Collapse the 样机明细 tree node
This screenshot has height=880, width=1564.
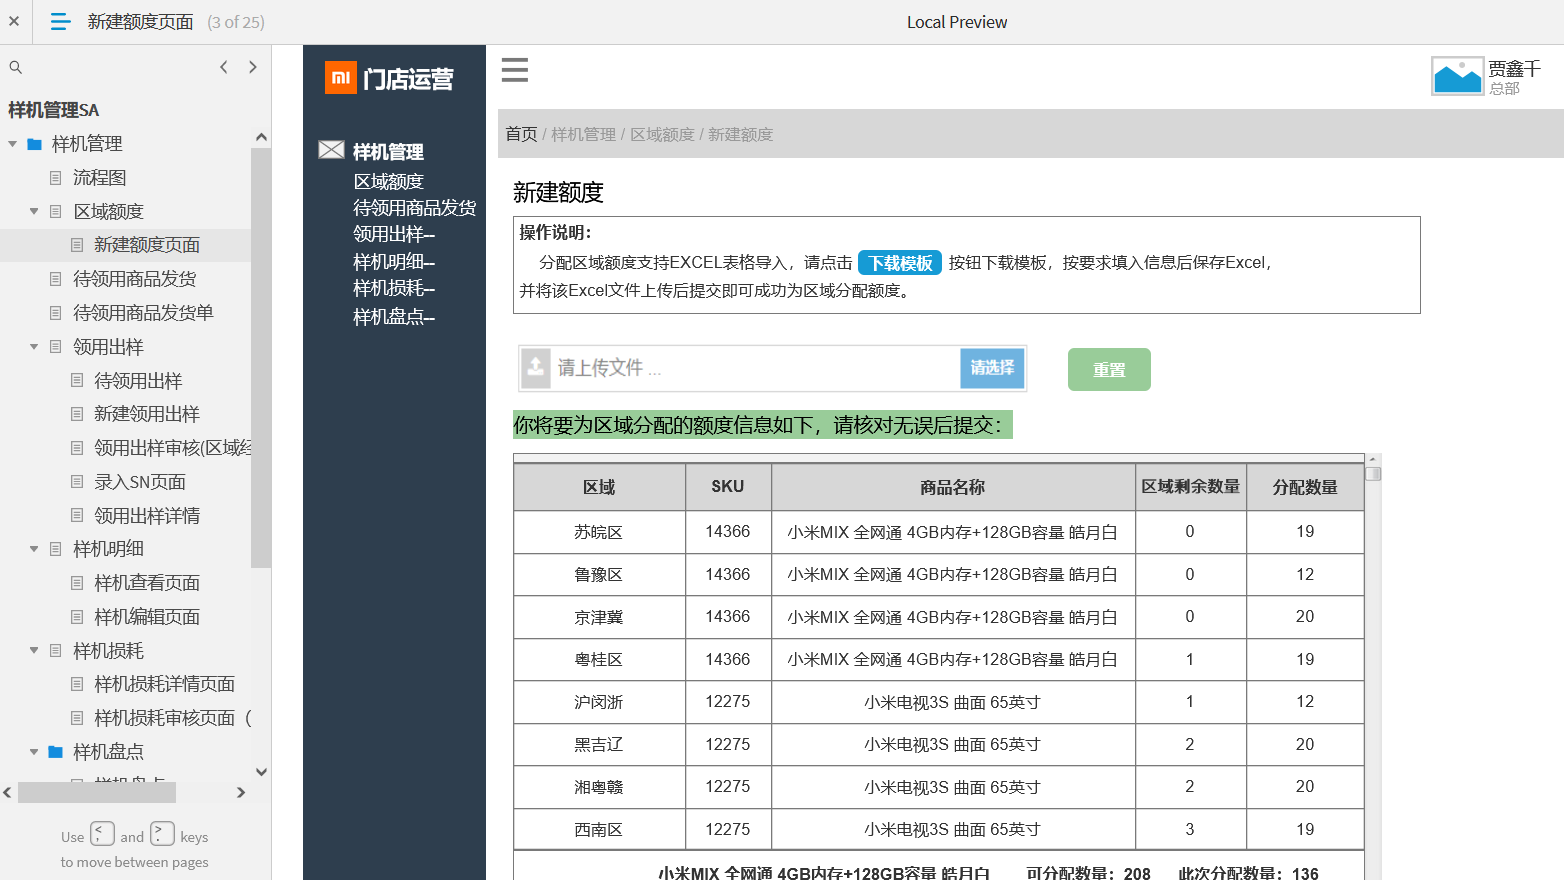[x=34, y=549]
